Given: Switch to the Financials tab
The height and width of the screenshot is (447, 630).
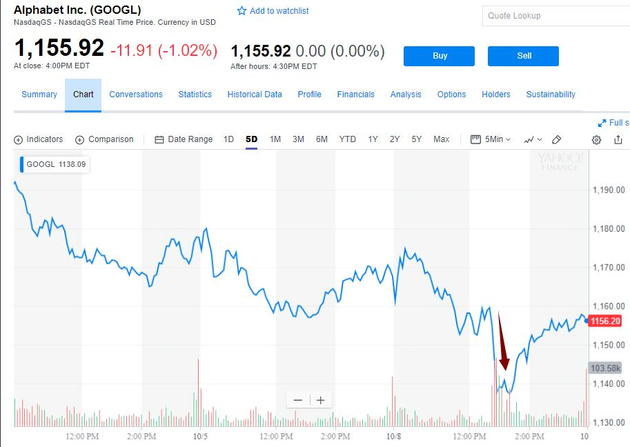Looking at the screenshot, I should (x=355, y=94).
